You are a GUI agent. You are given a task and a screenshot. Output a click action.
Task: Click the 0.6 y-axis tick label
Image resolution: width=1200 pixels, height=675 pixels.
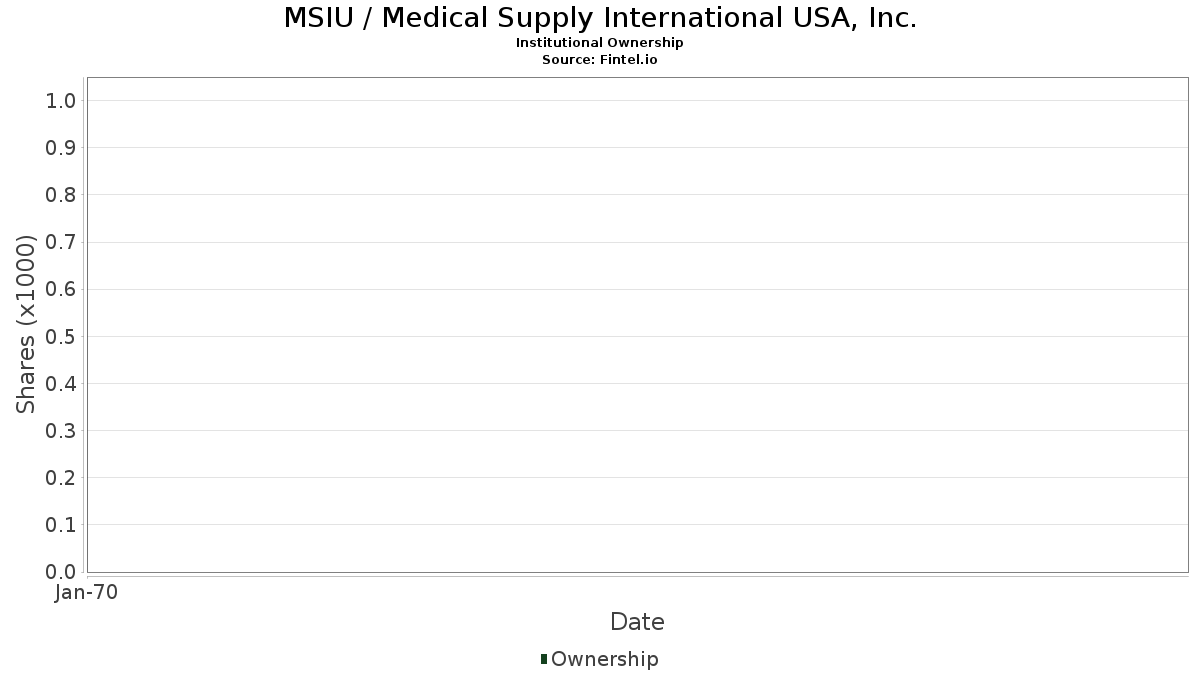(61, 289)
